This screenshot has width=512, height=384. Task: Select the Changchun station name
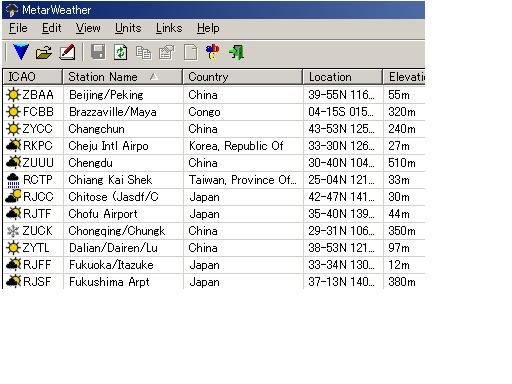click(96, 129)
